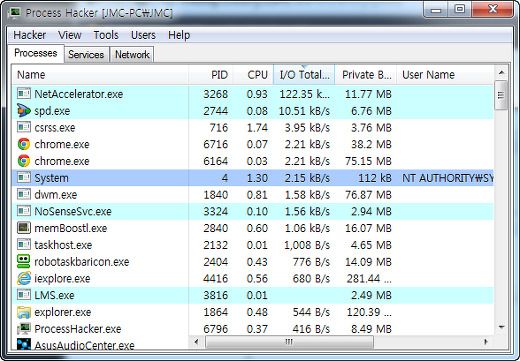Viewport: 520px width, 361px height.
Task: Open the Tools menu
Action: click(106, 35)
